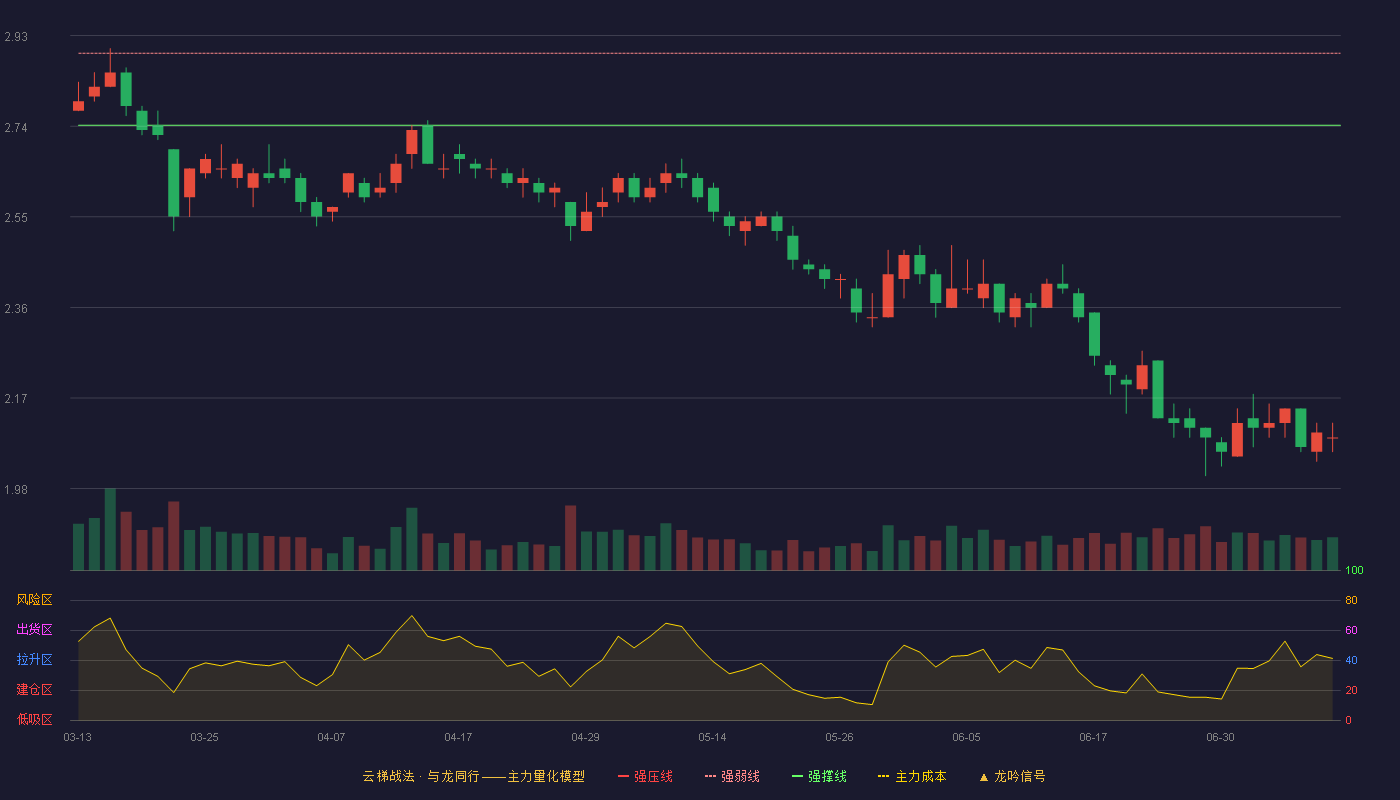1400x800 pixels.
Task: Select the 风险区 zone label
Action: click(x=34, y=600)
